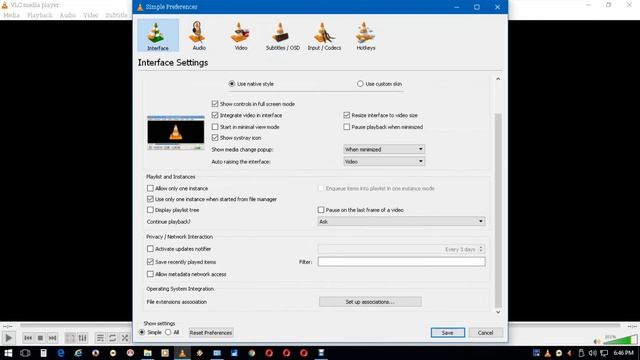Open the Audio menu in VLC menu bar
Viewport: 640px width, 360px height.
pyautogui.click(x=68, y=15)
